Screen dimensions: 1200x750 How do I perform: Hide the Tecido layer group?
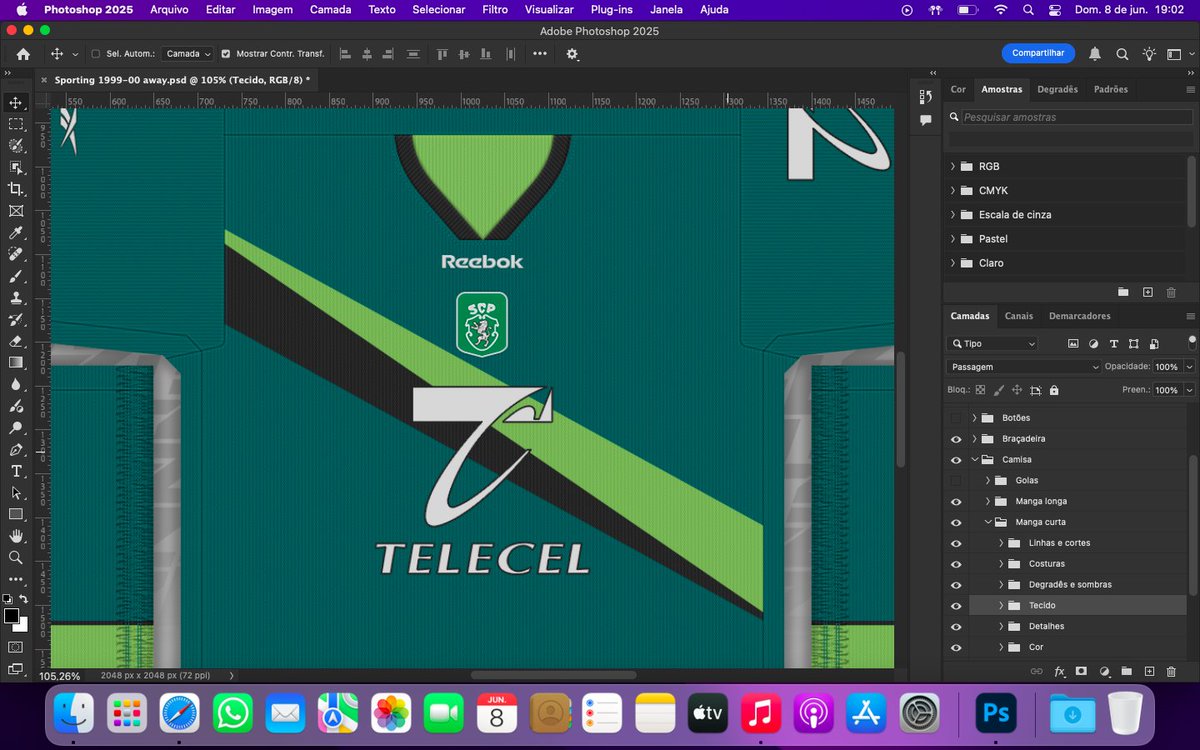tap(956, 606)
